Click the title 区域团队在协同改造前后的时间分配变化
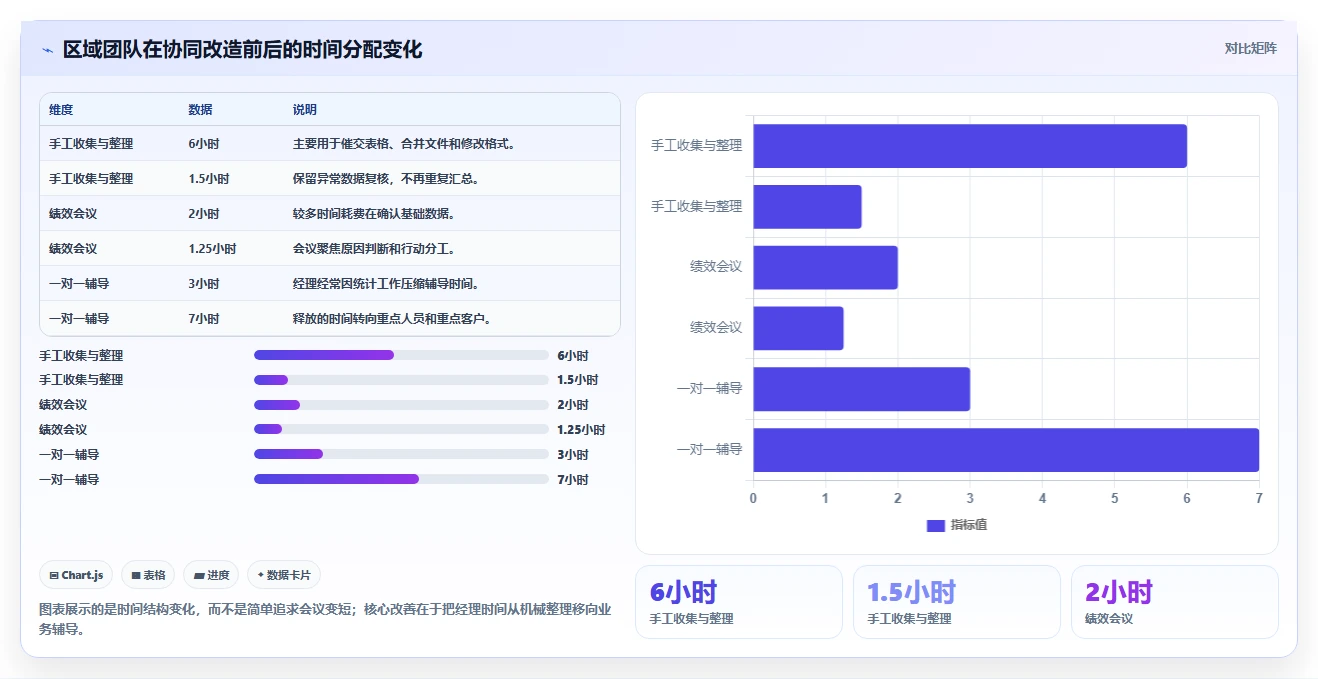The width and height of the screenshot is (1318, 679). pyautogui.click(x=242, y=49)
